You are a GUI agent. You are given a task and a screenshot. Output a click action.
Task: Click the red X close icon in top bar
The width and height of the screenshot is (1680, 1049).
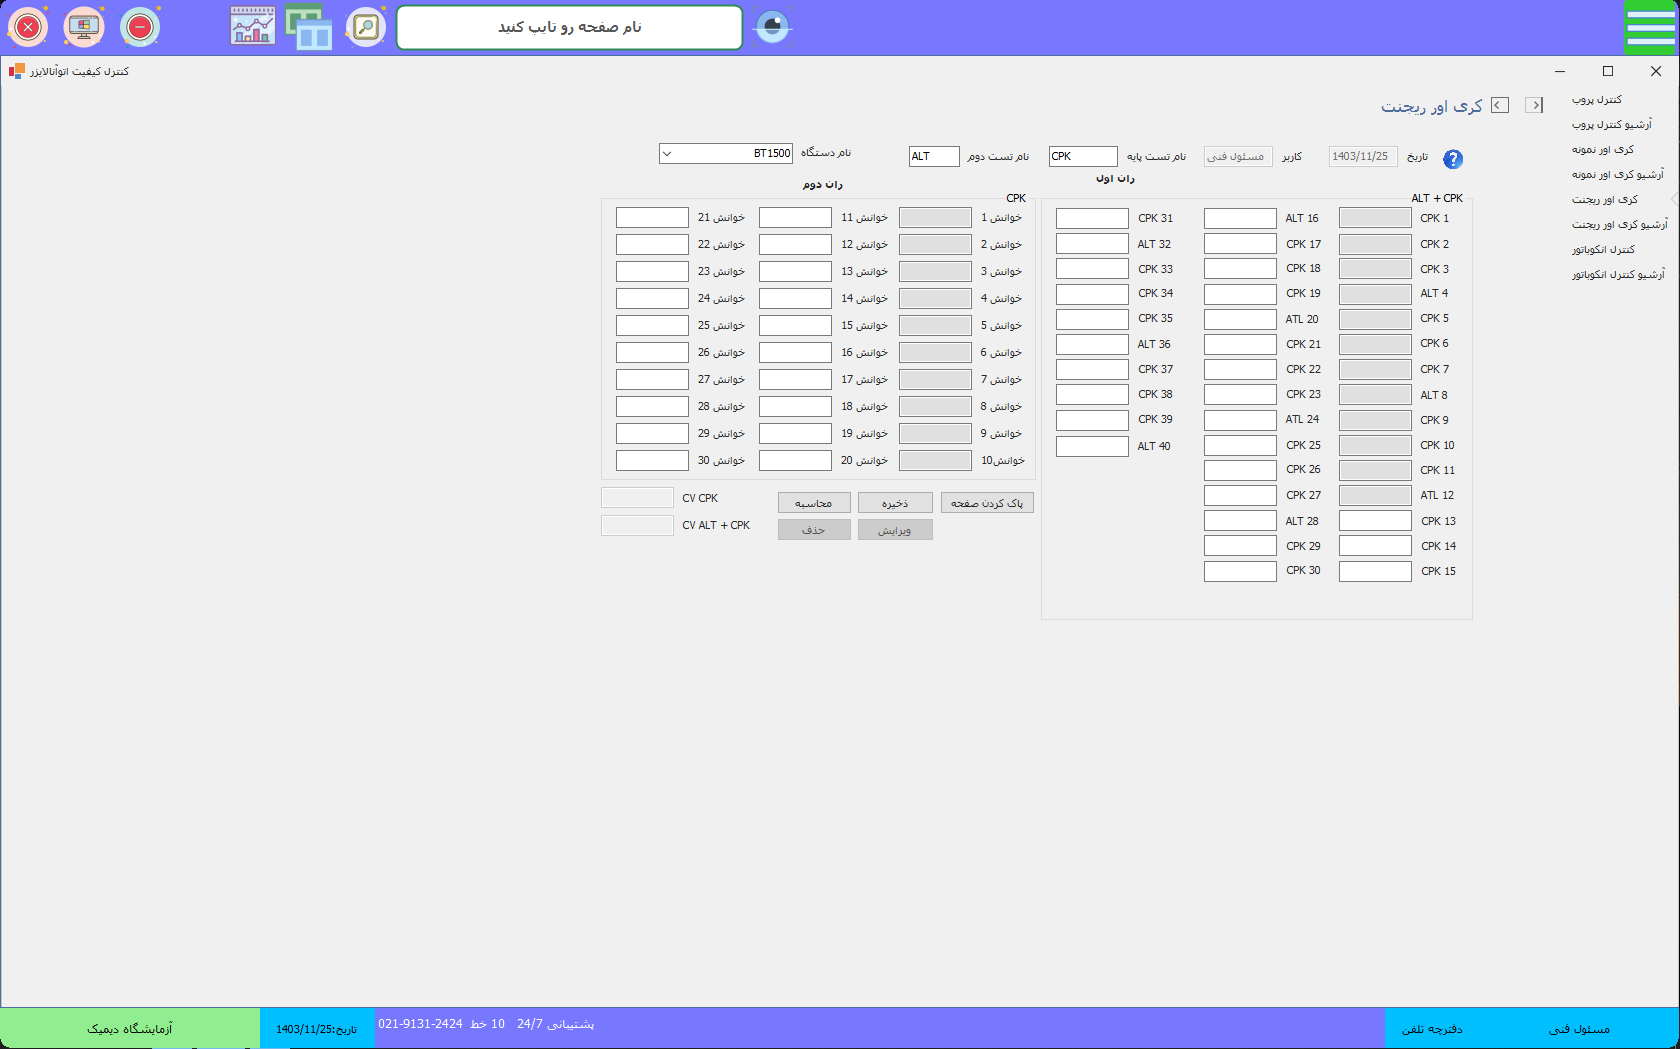tap(28, 27)
